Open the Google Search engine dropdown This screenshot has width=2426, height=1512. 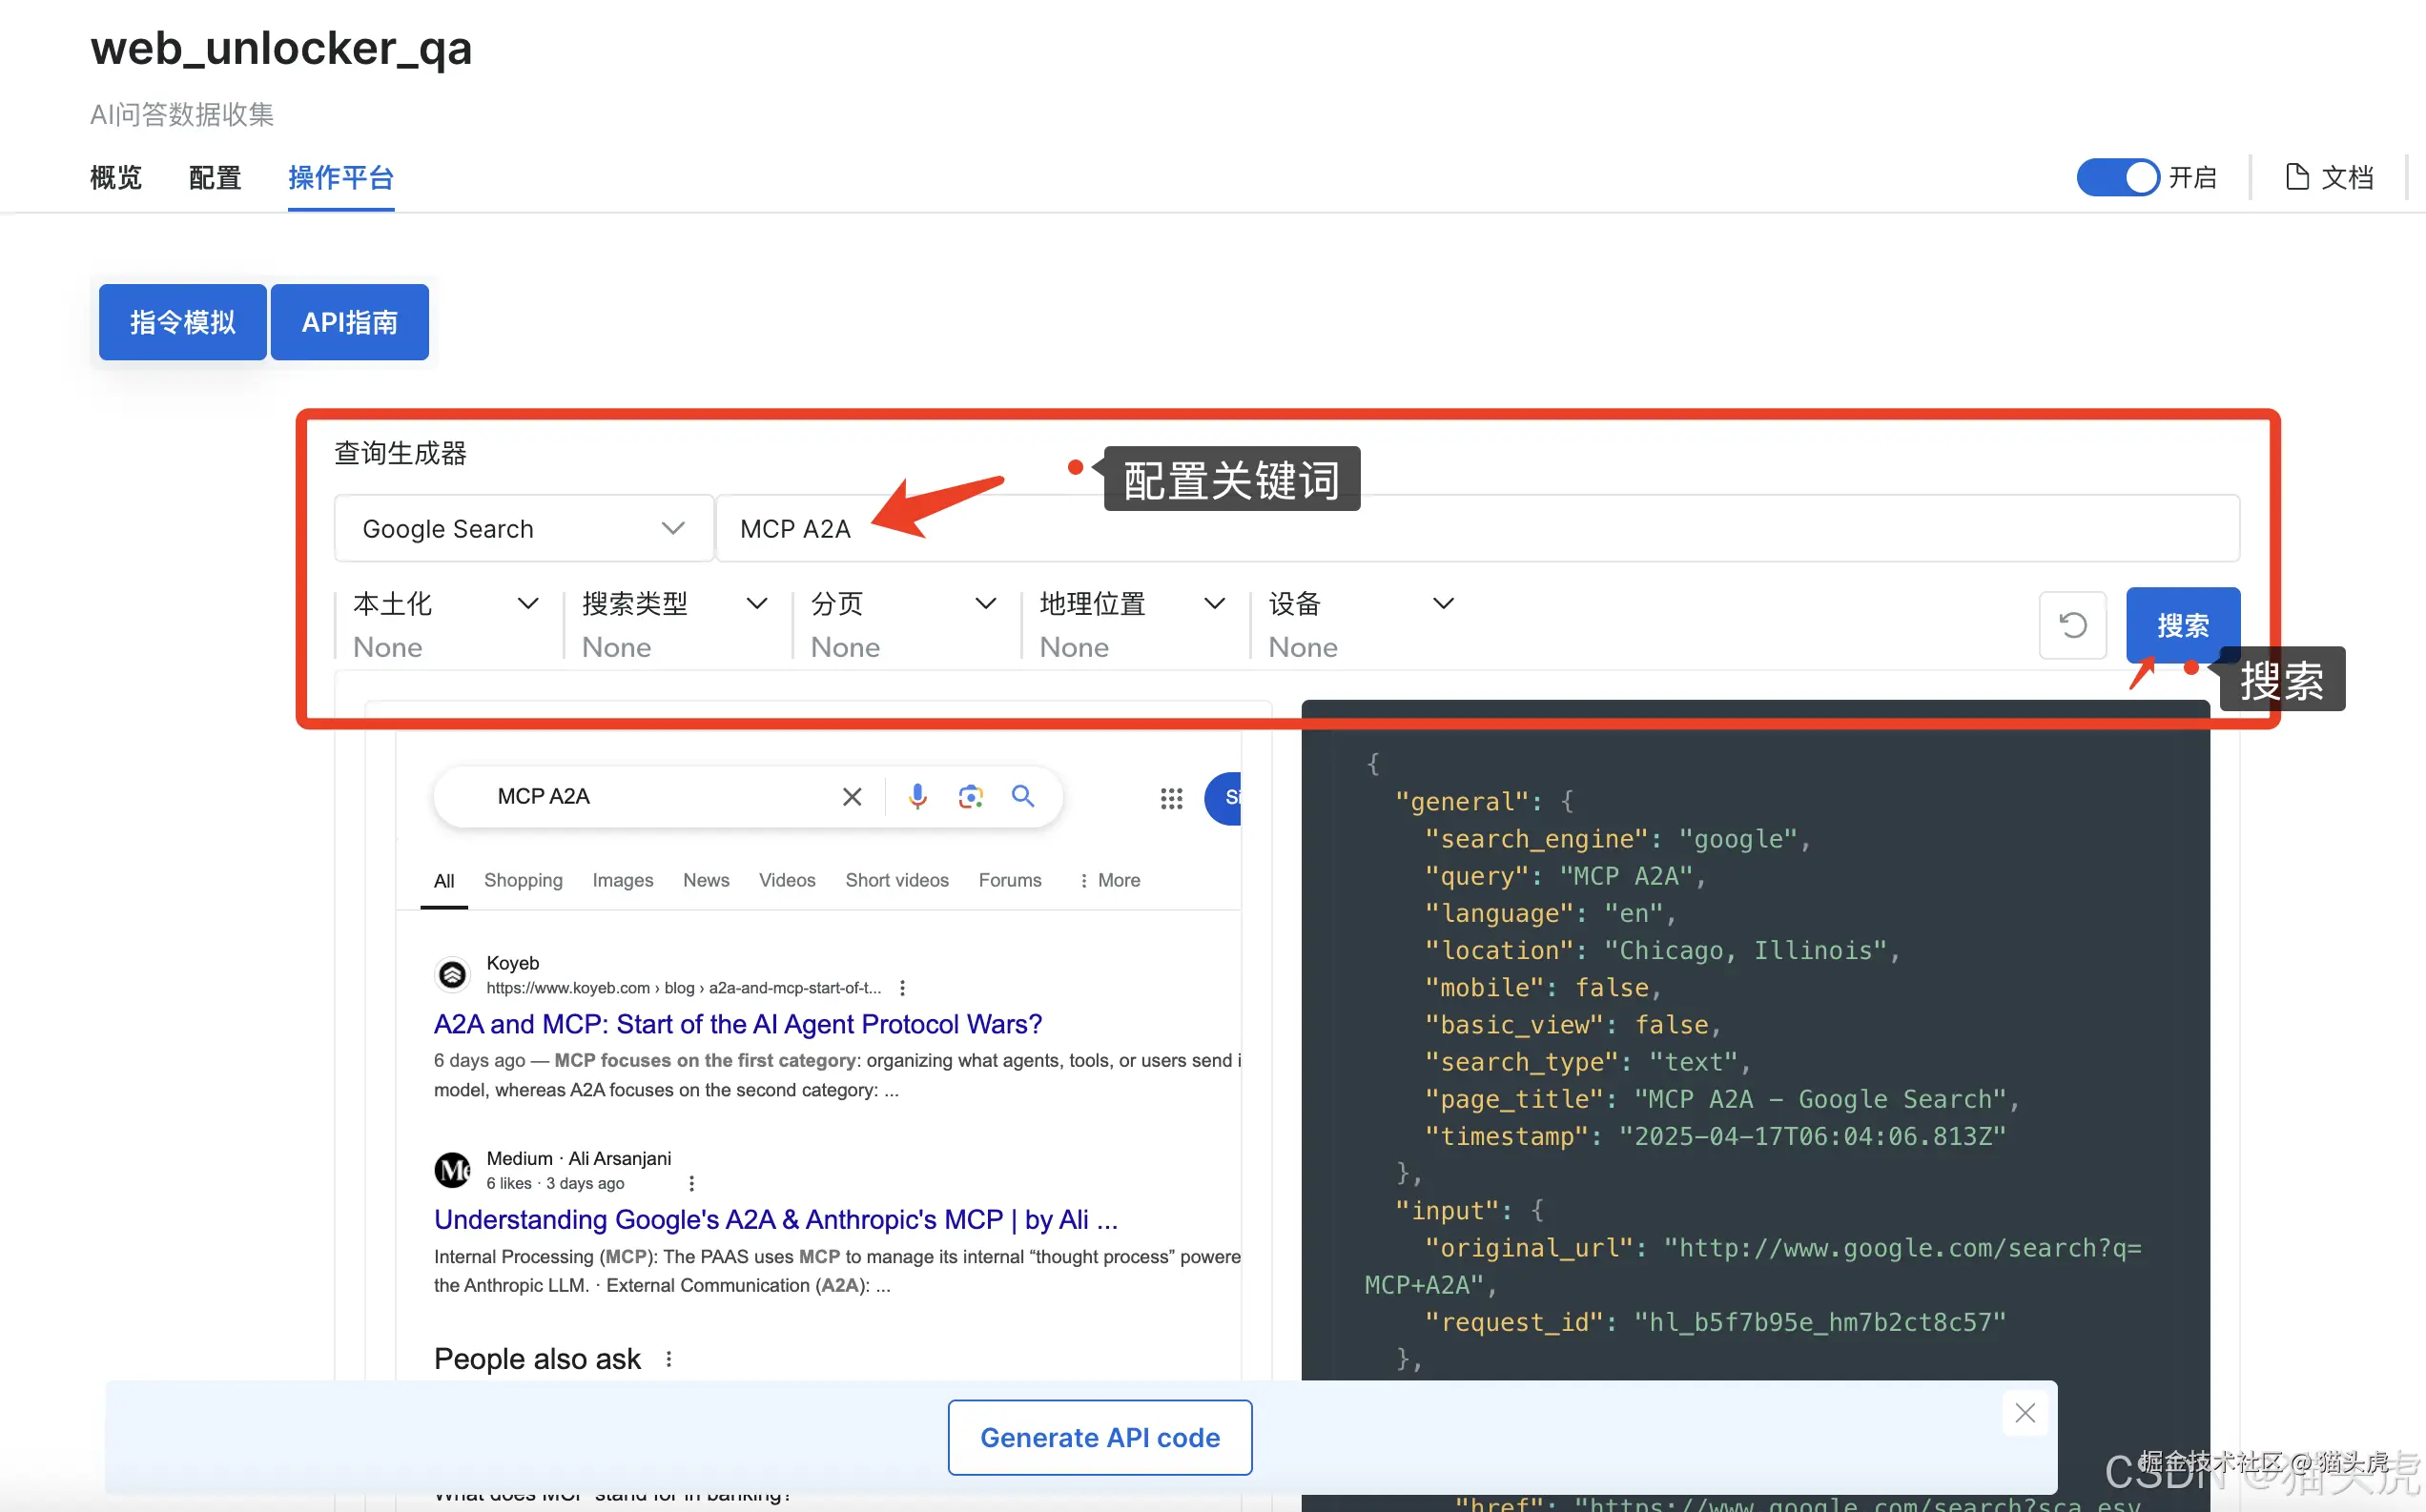[x=523, y=528]
